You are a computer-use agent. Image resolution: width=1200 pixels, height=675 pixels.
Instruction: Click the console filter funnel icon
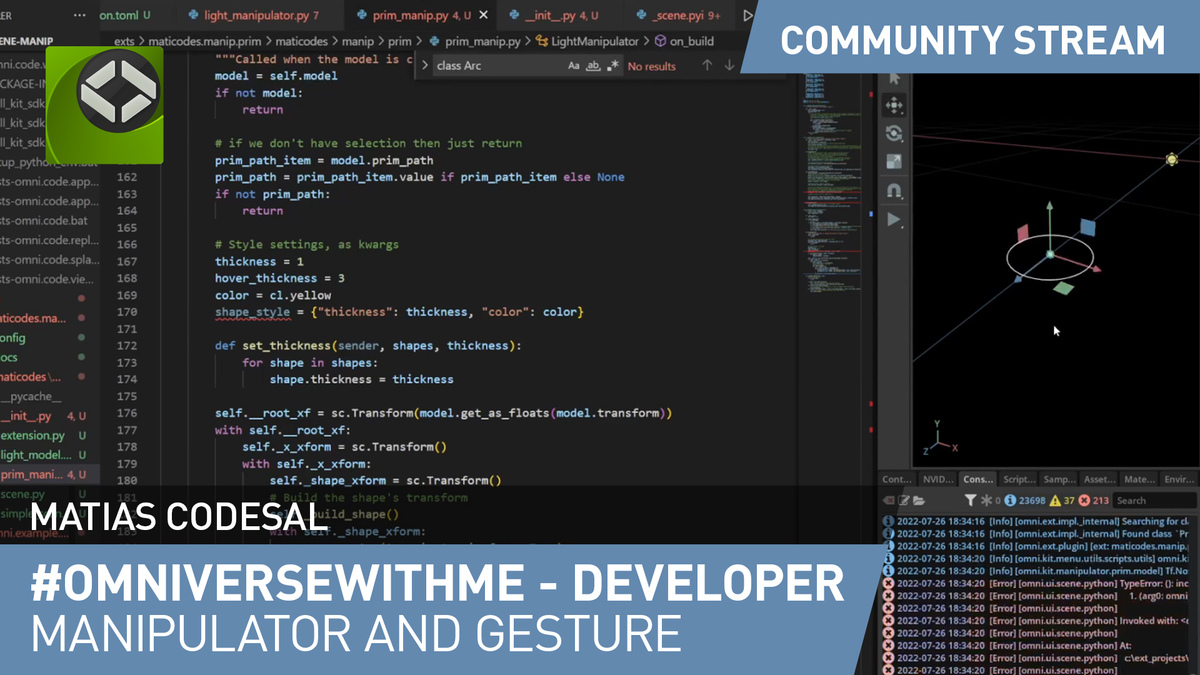pyautogui.click(x=970, y=500)
